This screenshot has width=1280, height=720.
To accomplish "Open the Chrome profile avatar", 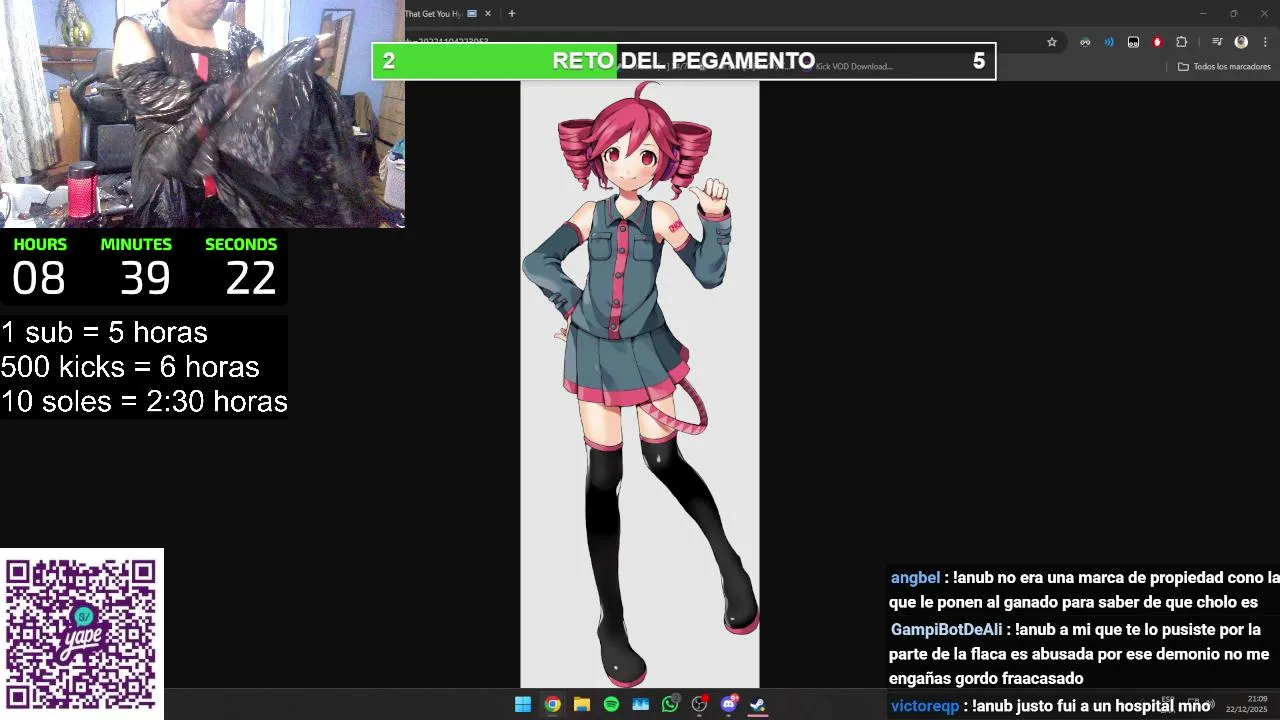I will click(x=1241, y=42).
